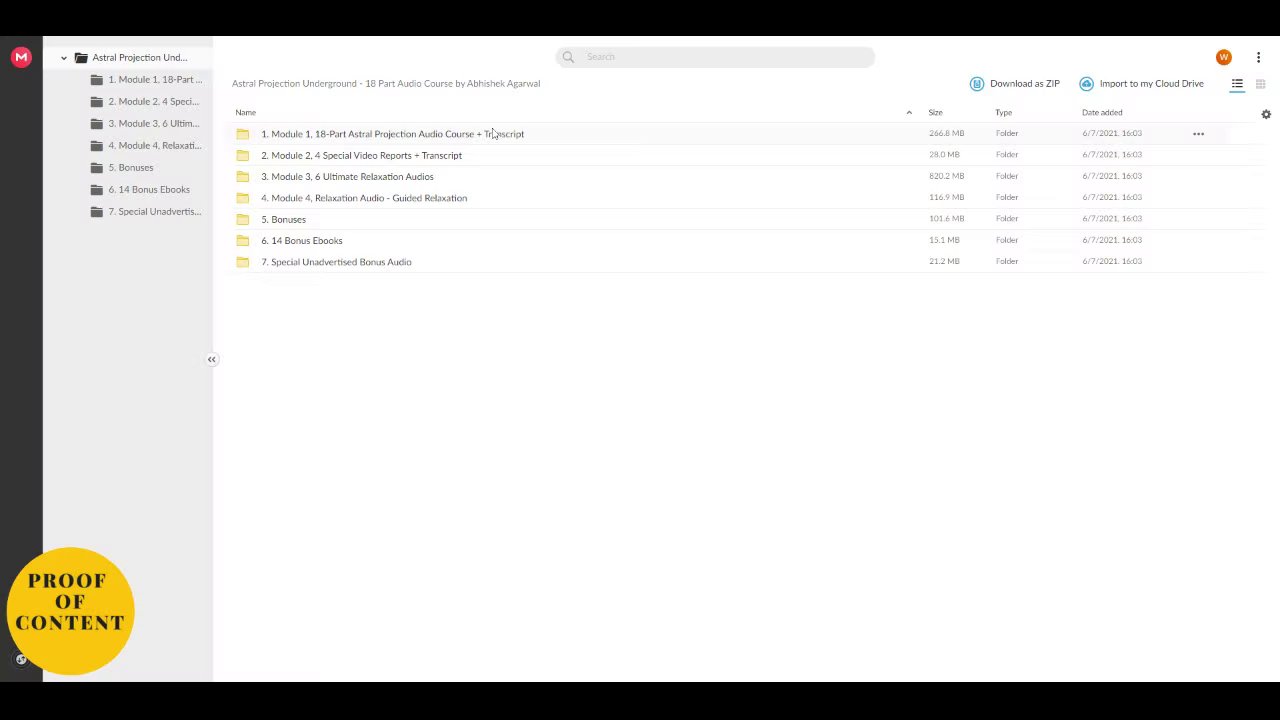Click folder icon of Module 1 row
The width and height of the screenshot is (1280, 720).
click(x=243, y=134)
